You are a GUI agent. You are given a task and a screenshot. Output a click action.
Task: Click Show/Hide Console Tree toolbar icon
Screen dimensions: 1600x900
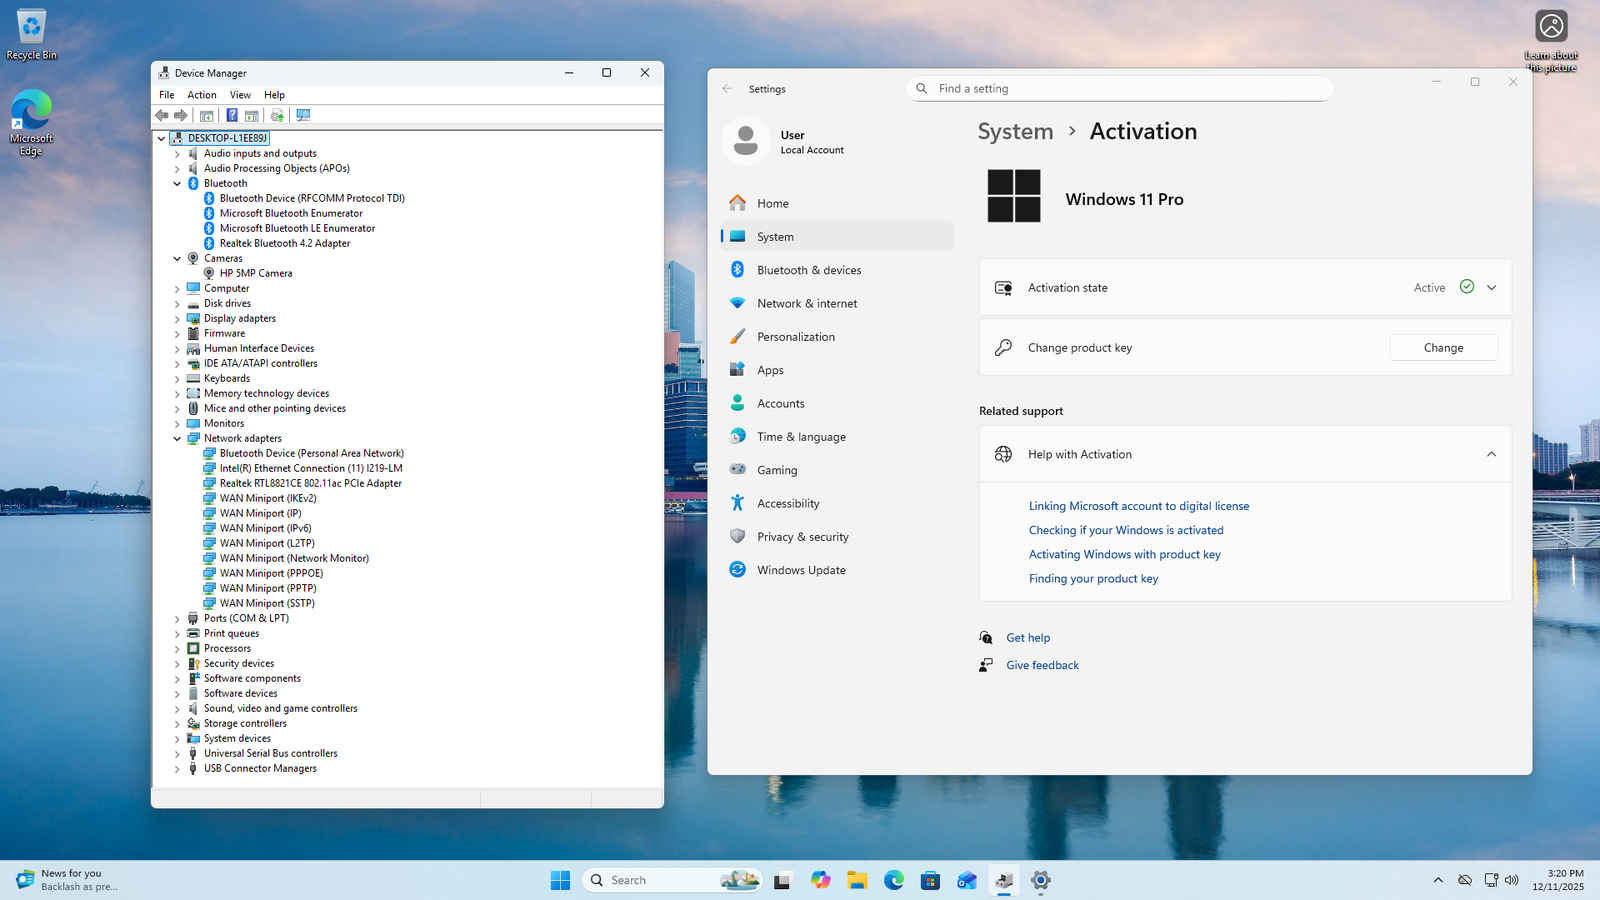pyautogui.click(x=207, y=116)
